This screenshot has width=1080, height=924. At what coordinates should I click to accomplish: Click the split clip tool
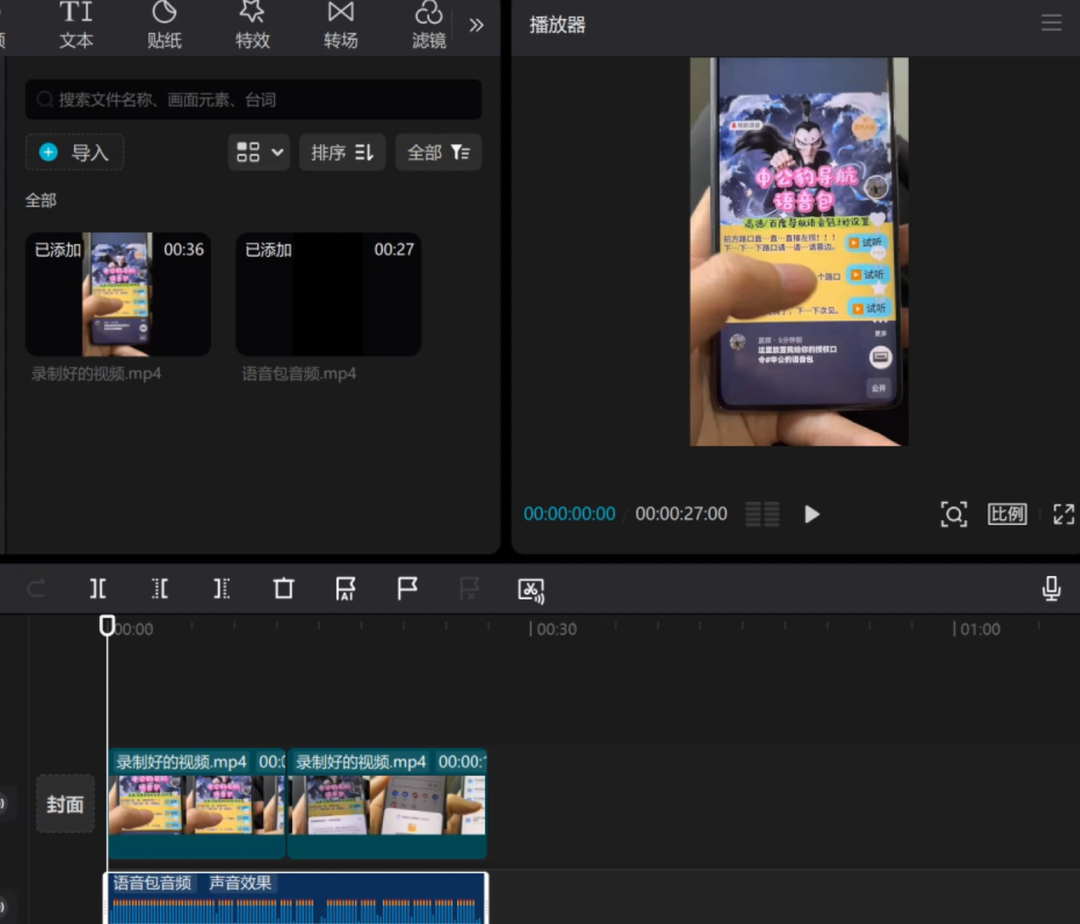click(98, 589)
